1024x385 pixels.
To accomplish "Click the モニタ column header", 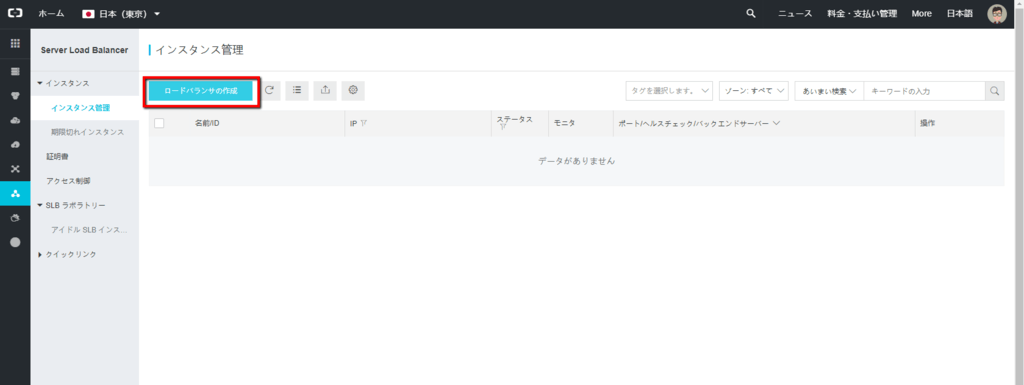I will pos(564,123).
